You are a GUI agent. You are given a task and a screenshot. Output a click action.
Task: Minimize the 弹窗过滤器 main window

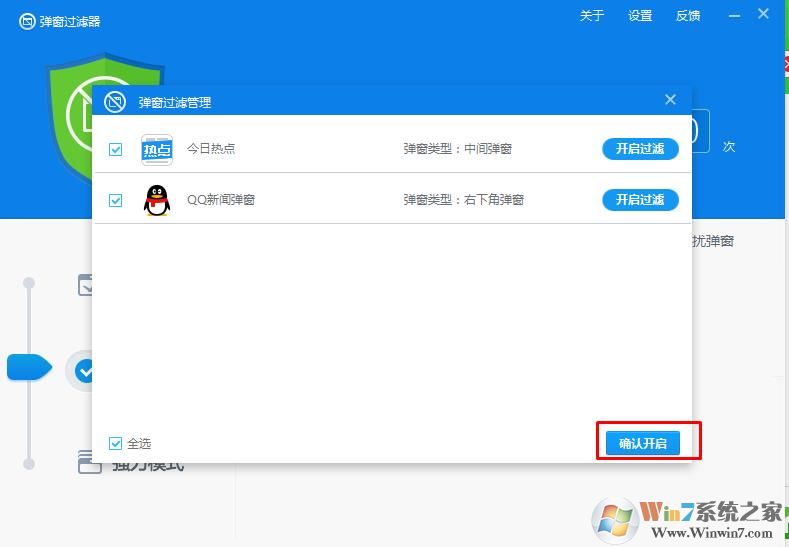734,16
